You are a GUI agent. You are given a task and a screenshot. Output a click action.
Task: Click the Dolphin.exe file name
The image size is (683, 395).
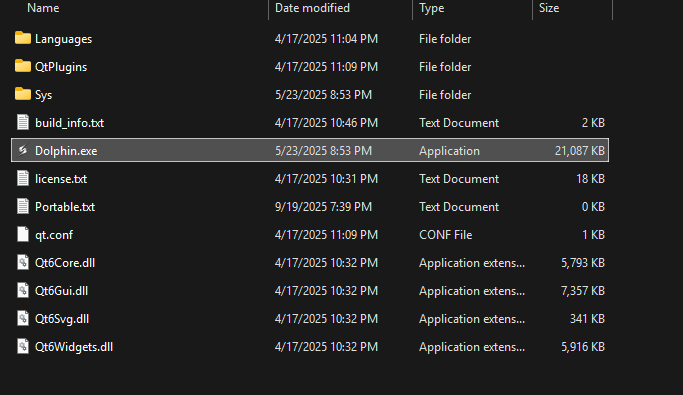[x=66, y=151]
